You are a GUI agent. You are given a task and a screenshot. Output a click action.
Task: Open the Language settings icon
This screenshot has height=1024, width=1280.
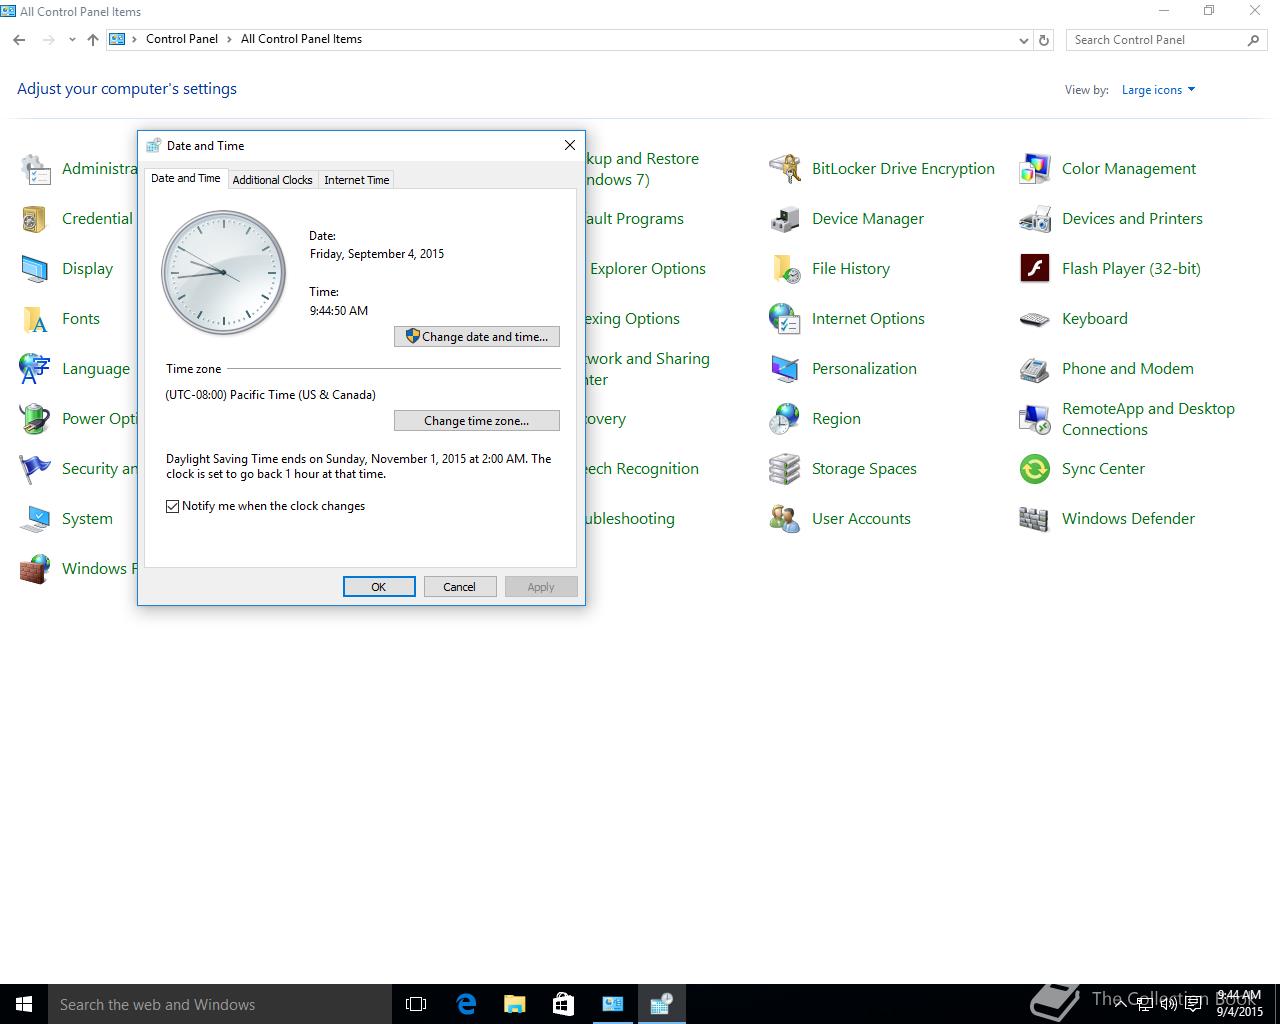35,369
